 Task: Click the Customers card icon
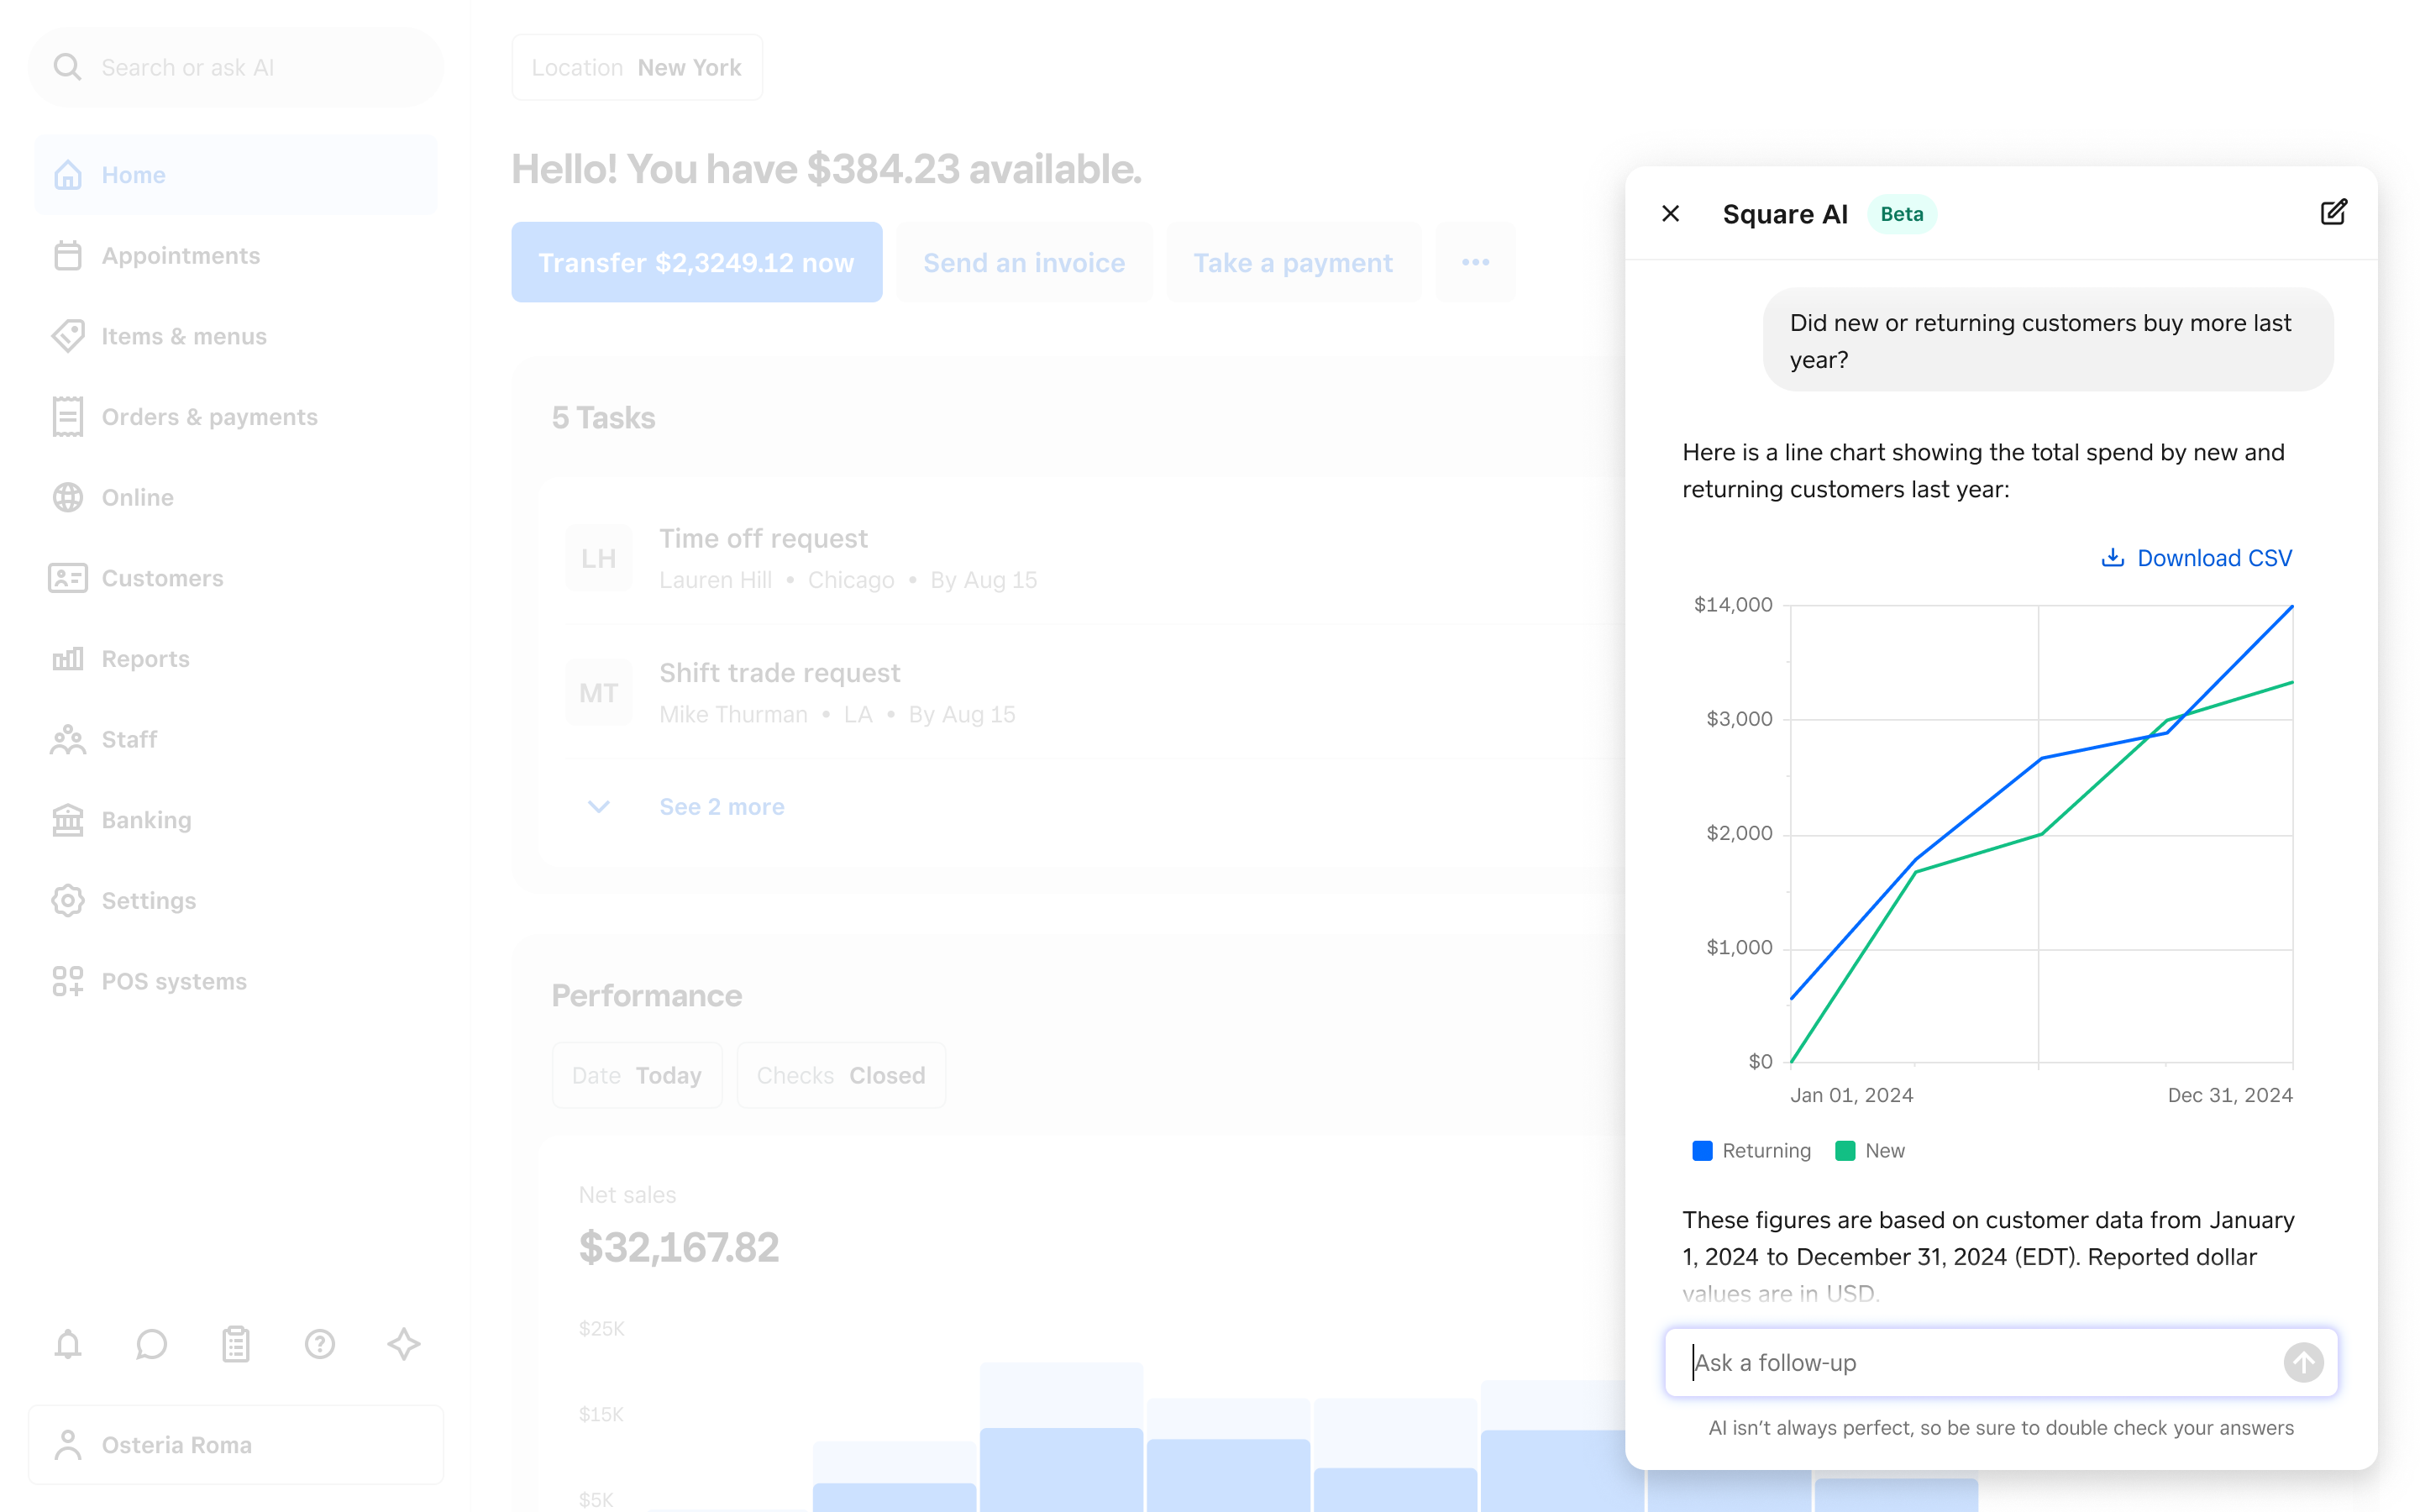[x=67, y=578]
